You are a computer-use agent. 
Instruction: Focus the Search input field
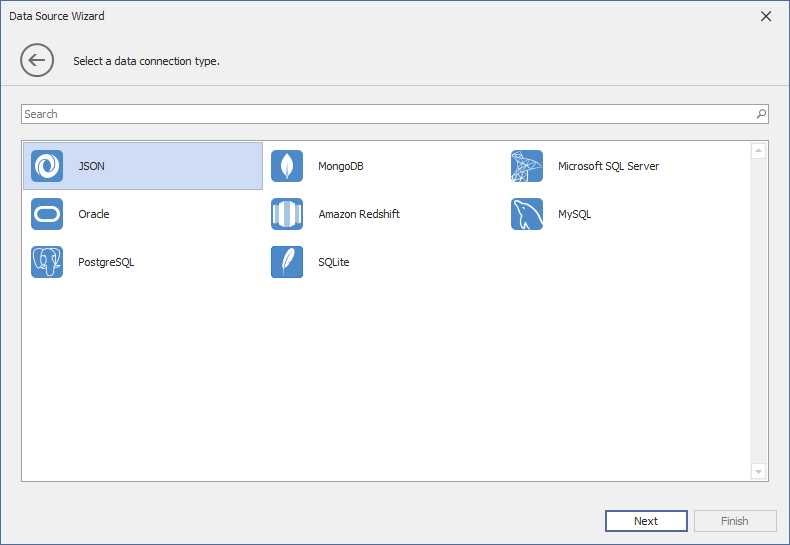[x=394, y=114]
